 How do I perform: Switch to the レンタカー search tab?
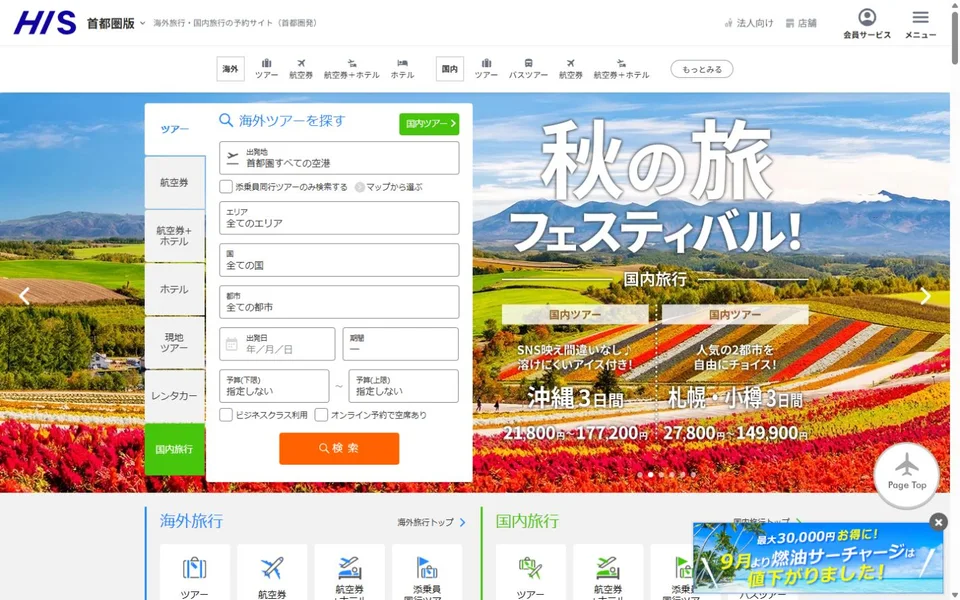tap(174, 396)
